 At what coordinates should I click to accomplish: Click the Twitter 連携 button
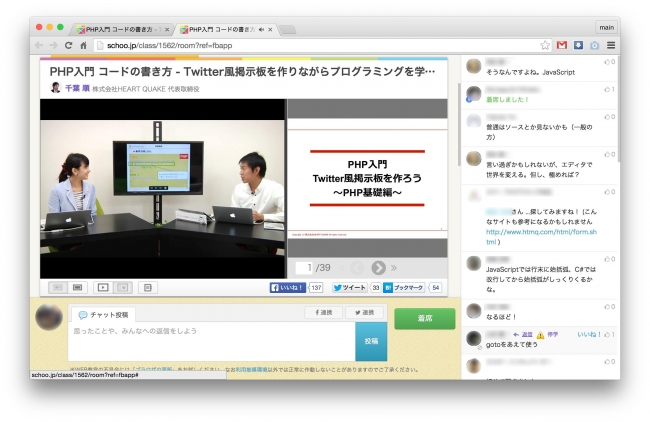(364, 313)
